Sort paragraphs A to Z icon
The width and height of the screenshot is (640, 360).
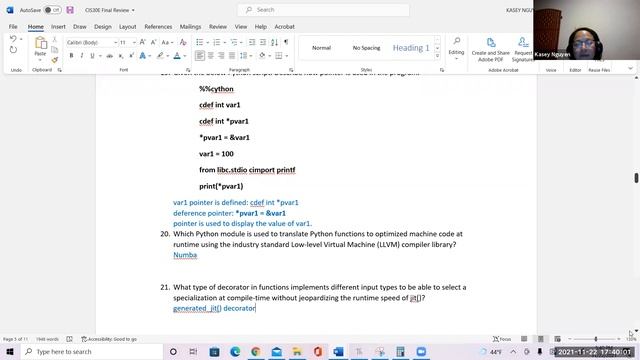pos(274,42)
